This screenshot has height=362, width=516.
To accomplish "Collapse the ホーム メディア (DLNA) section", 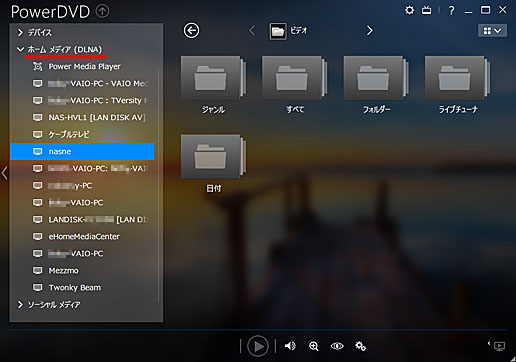I will pos(20,49).
